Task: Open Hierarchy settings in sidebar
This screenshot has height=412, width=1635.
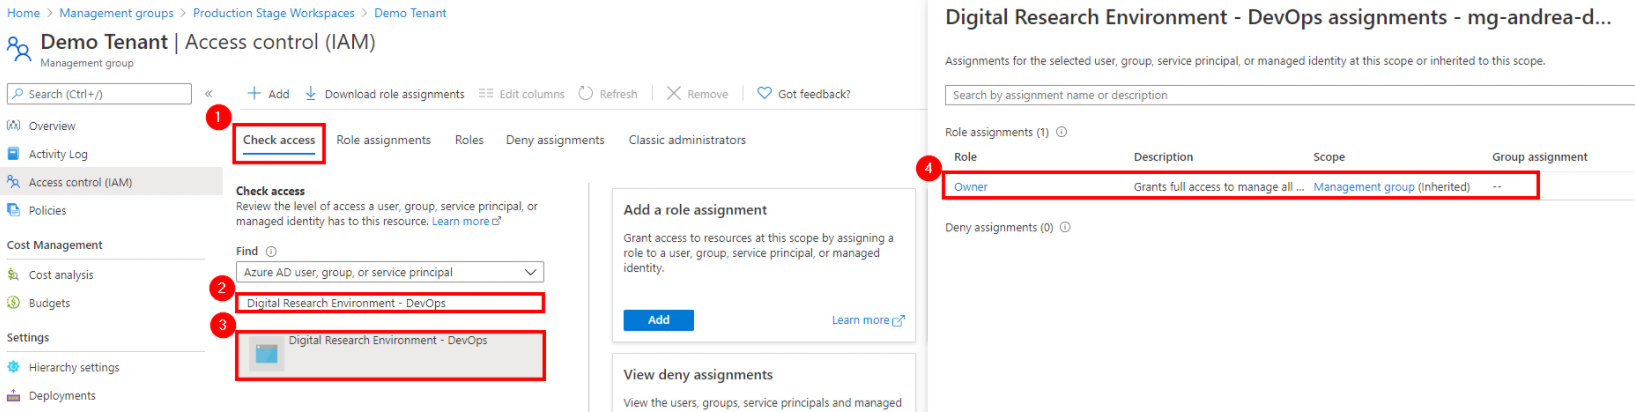Action: click(x=74, y=367)
